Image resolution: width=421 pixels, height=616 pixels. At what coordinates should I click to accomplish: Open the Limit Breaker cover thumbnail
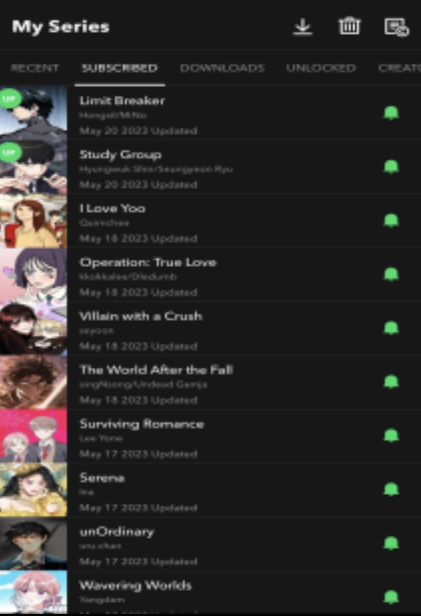[x=33, y=113]
